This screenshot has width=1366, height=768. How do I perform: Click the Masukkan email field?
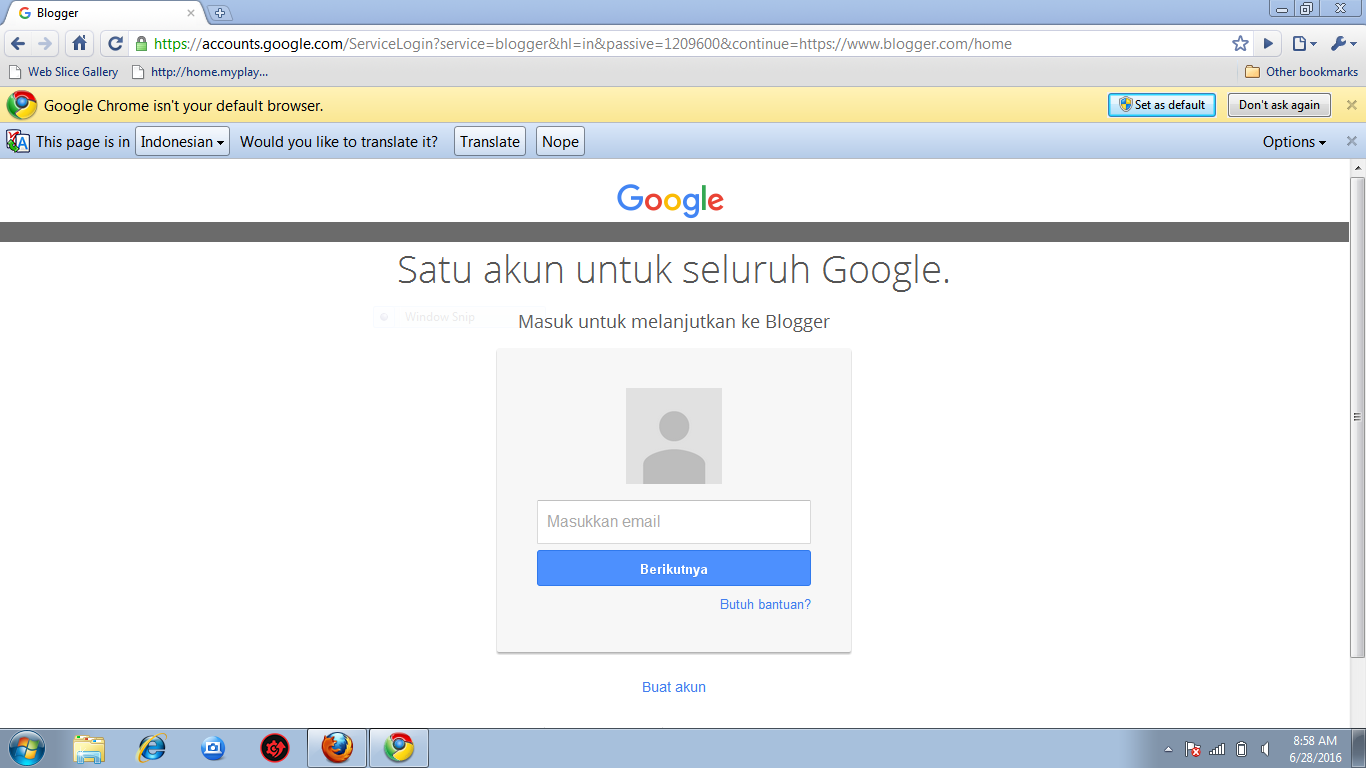point(674,522)
